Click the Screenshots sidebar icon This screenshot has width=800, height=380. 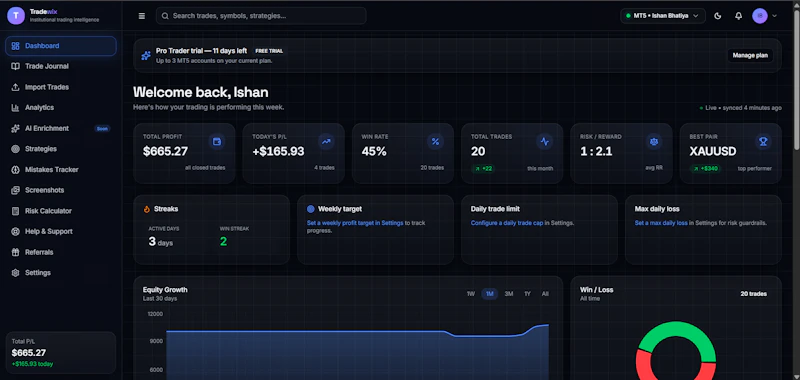pos(15,190)
